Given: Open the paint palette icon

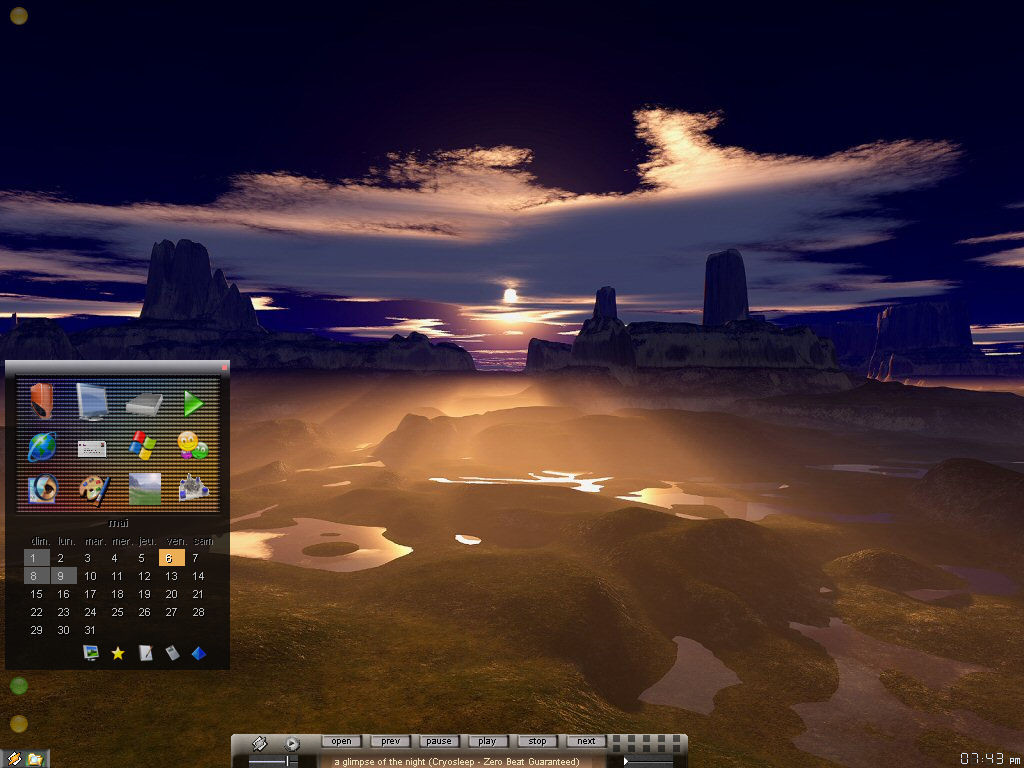Looking at the screenshot, I should [94, 489].
